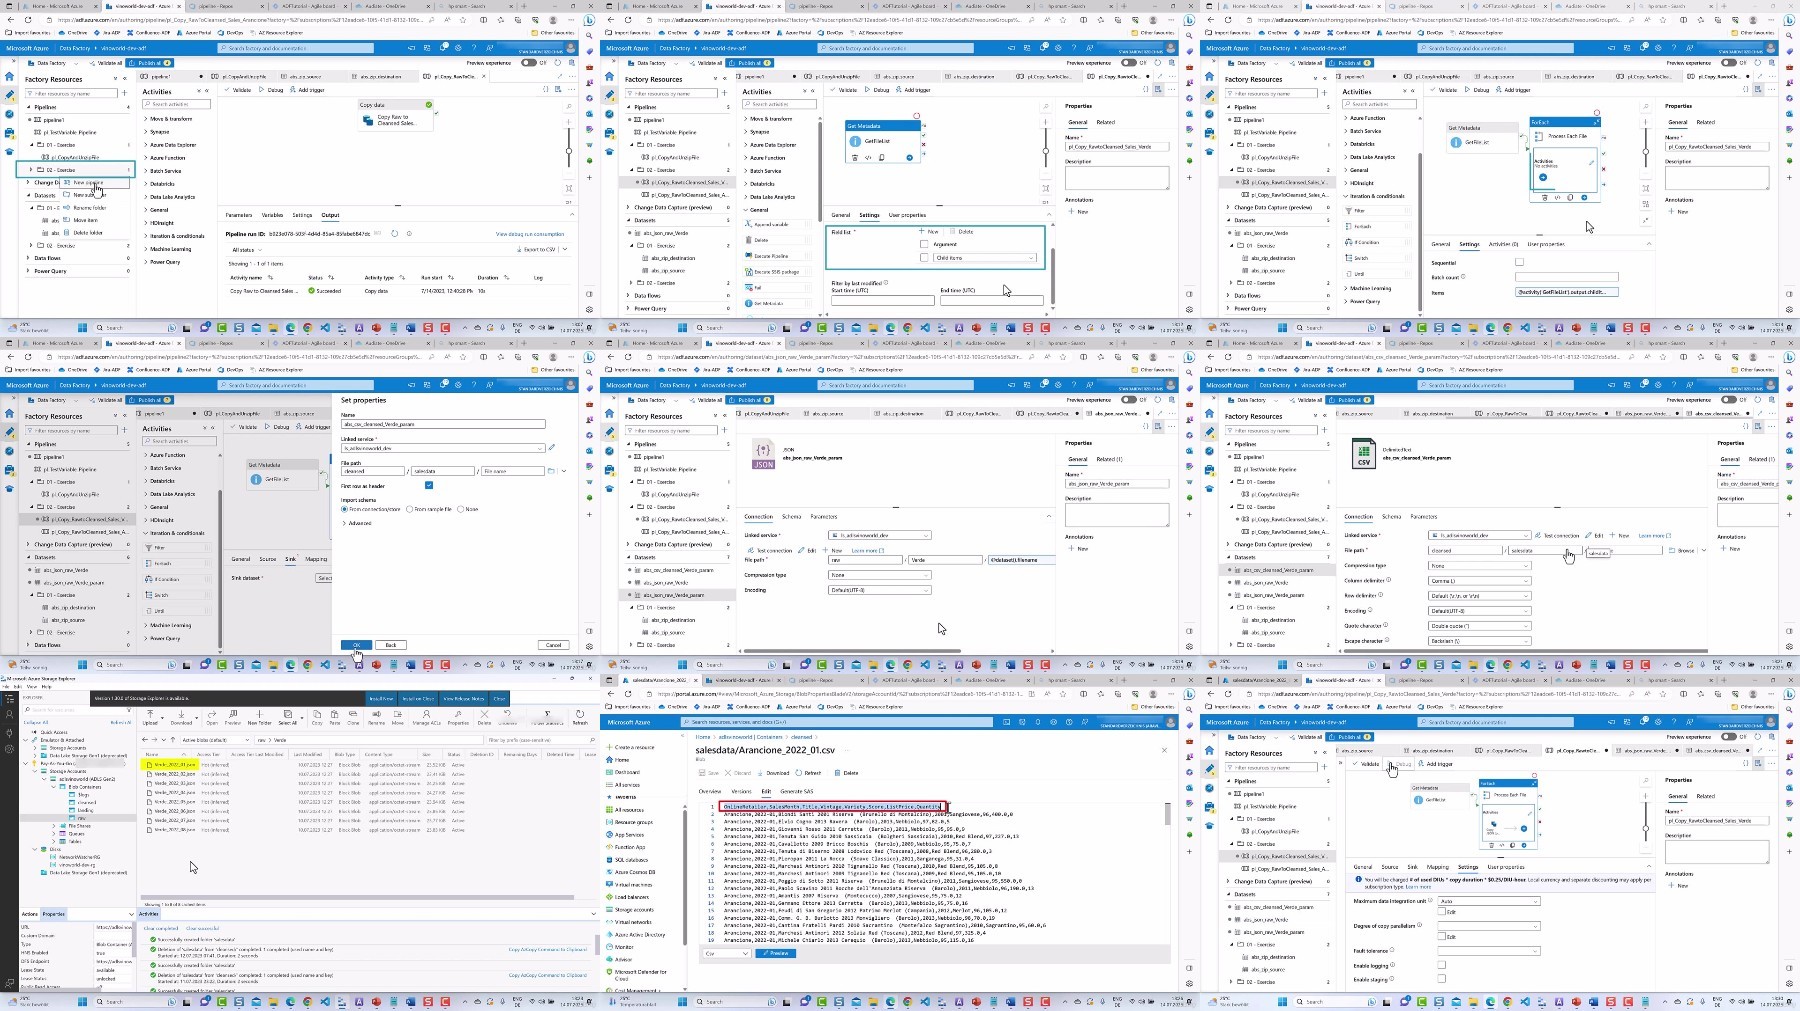
Task: Click the blue add-output arrow on the selected Get Metadata activity
Action: click(x=909, y=157)
